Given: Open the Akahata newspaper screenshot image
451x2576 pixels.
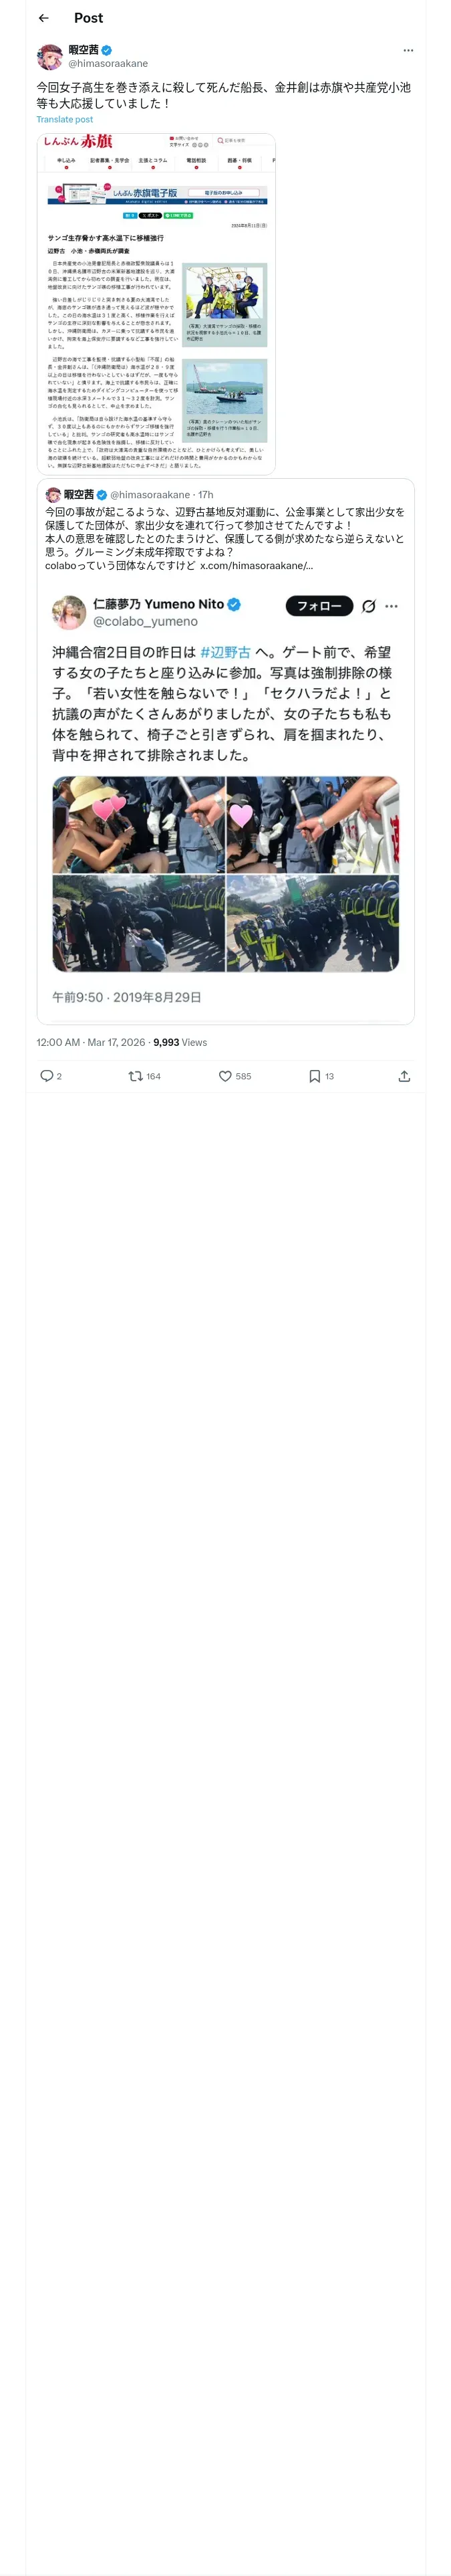Looking at the screenshot, I should tap(156, 303).
